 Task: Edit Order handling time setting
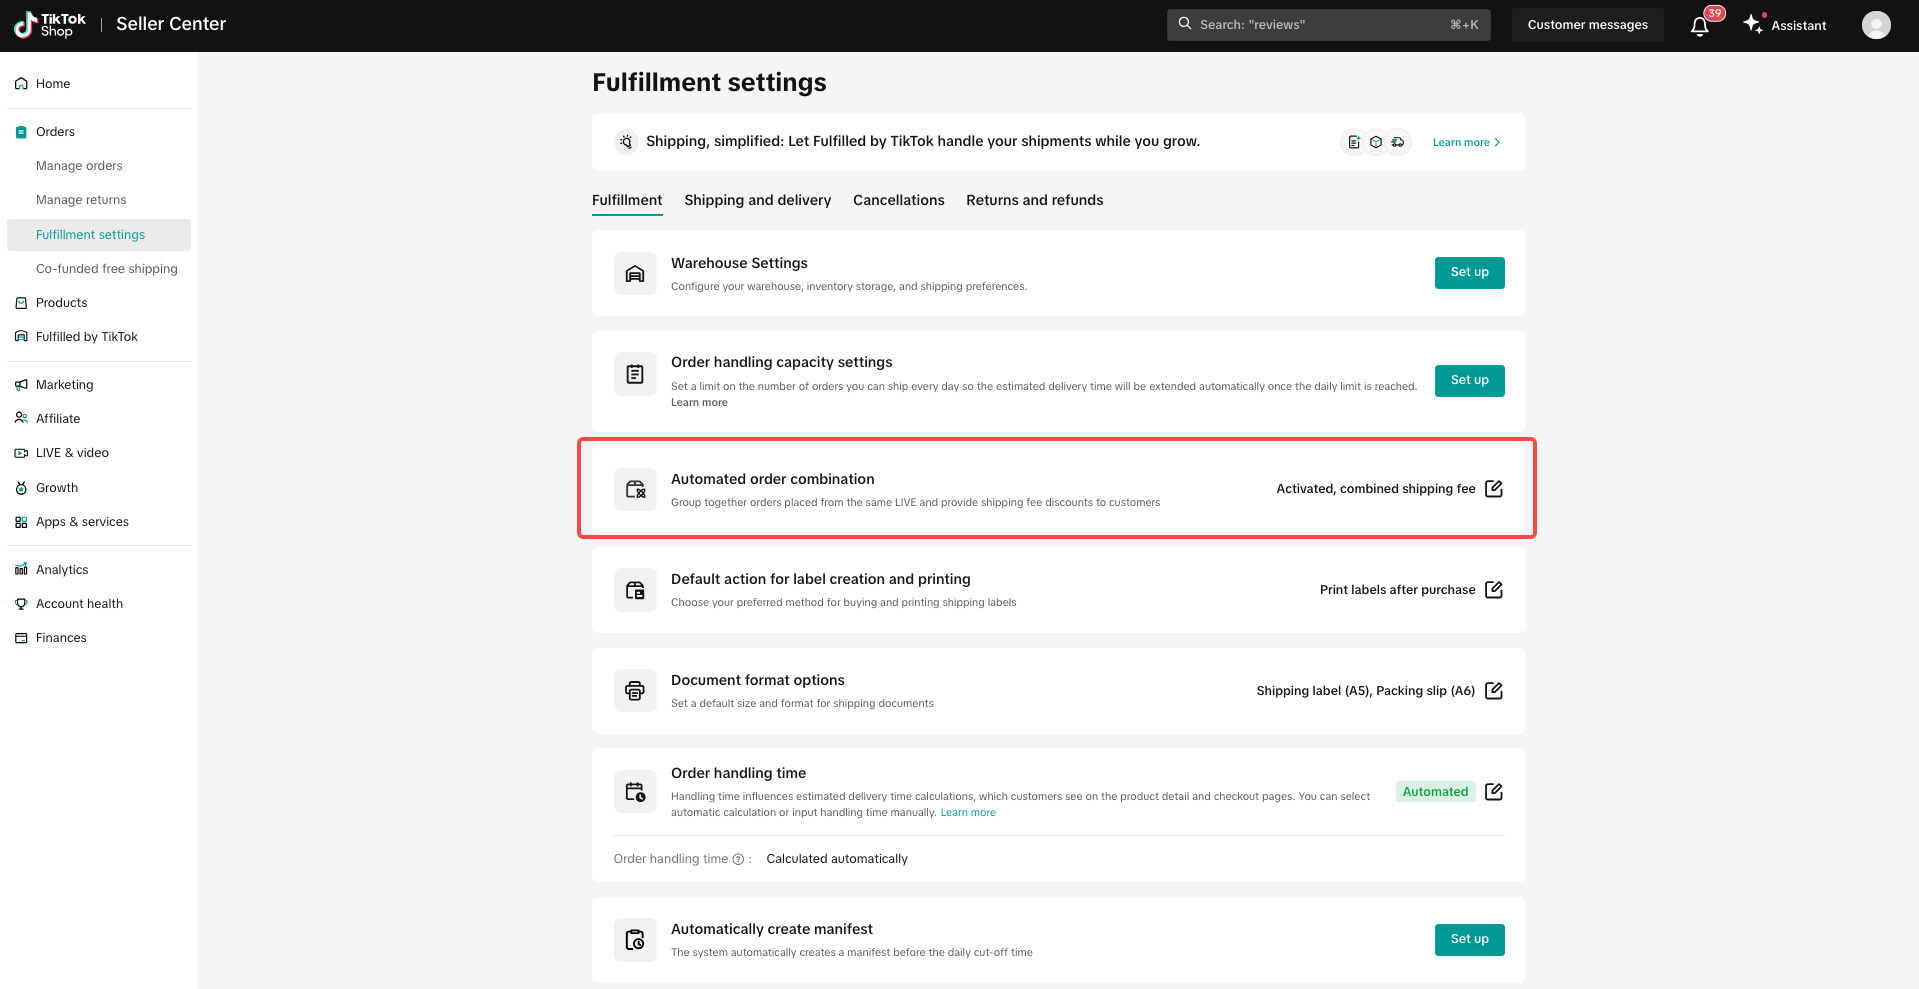(x=1493, y=792)
